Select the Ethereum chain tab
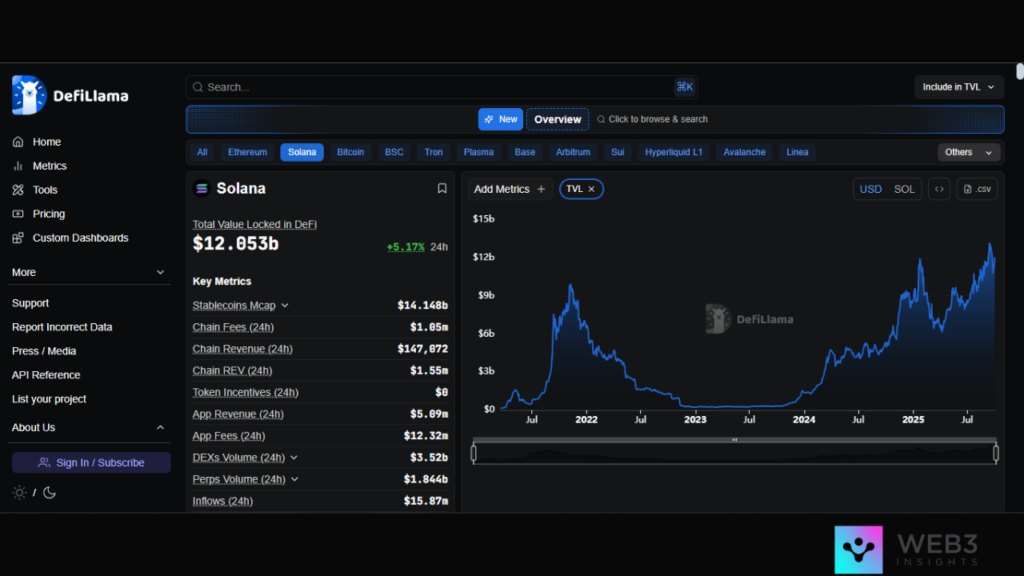The height and width of the screenshot is (576, 1024). point(247,152)
